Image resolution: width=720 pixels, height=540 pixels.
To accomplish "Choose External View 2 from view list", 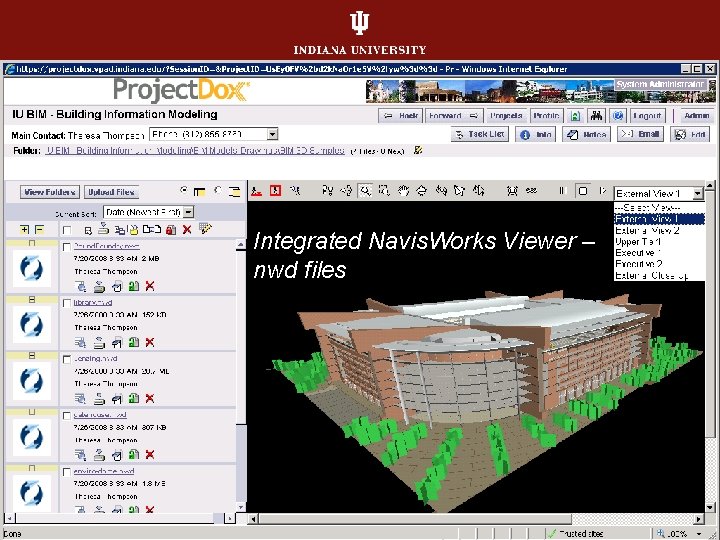I will 659,231.
